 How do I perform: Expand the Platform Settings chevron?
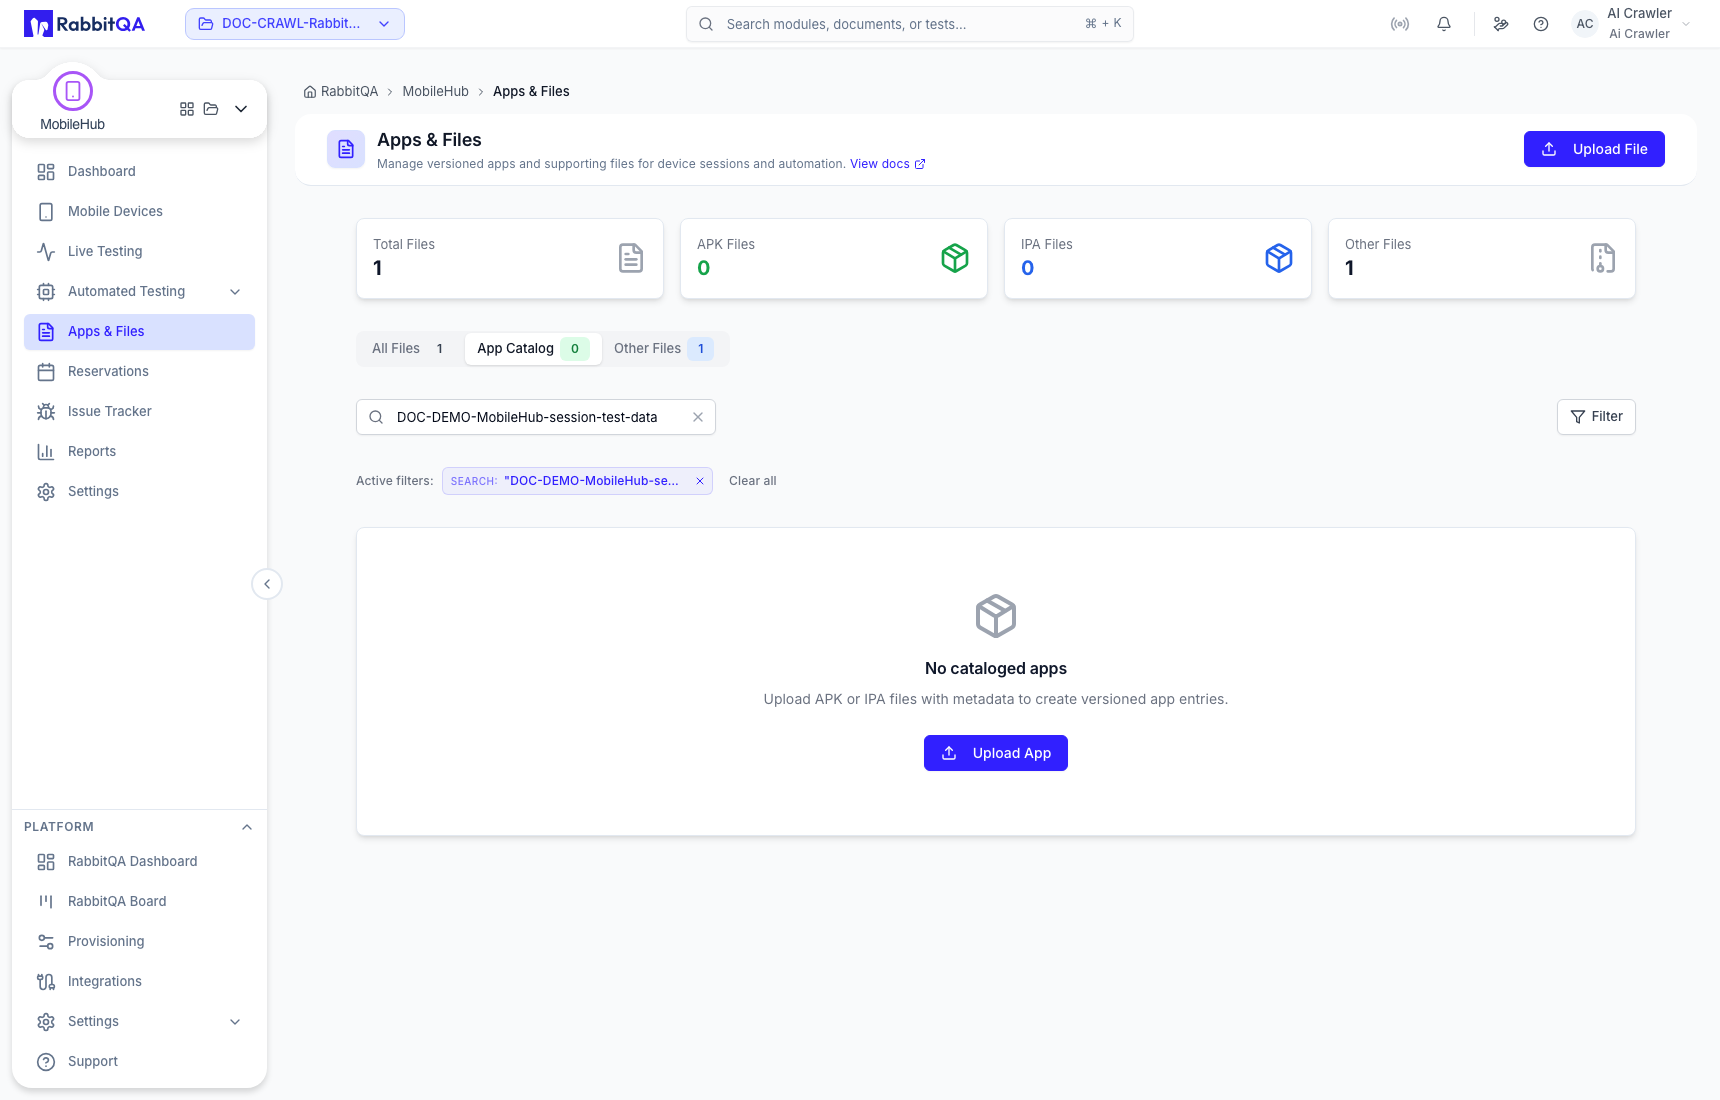click(235, 1022)
